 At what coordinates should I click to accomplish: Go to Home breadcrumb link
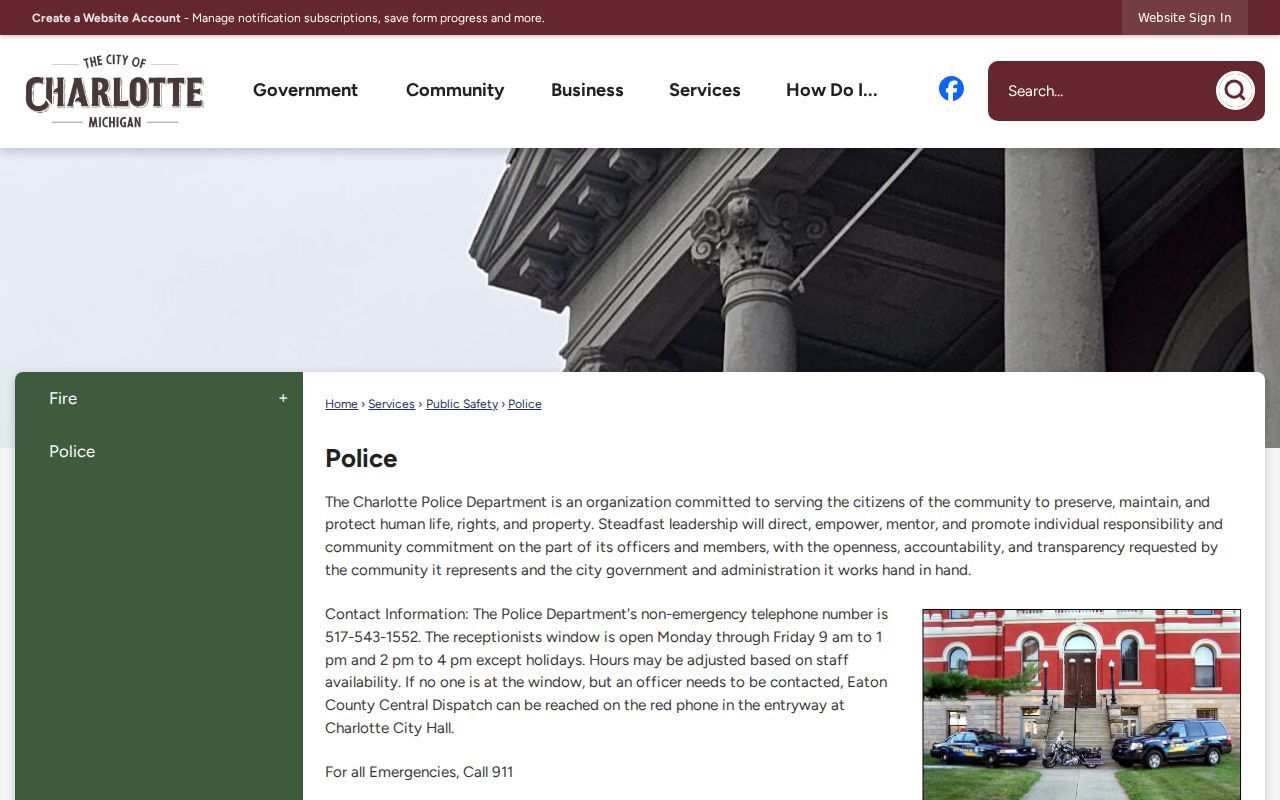pos(341,404)
